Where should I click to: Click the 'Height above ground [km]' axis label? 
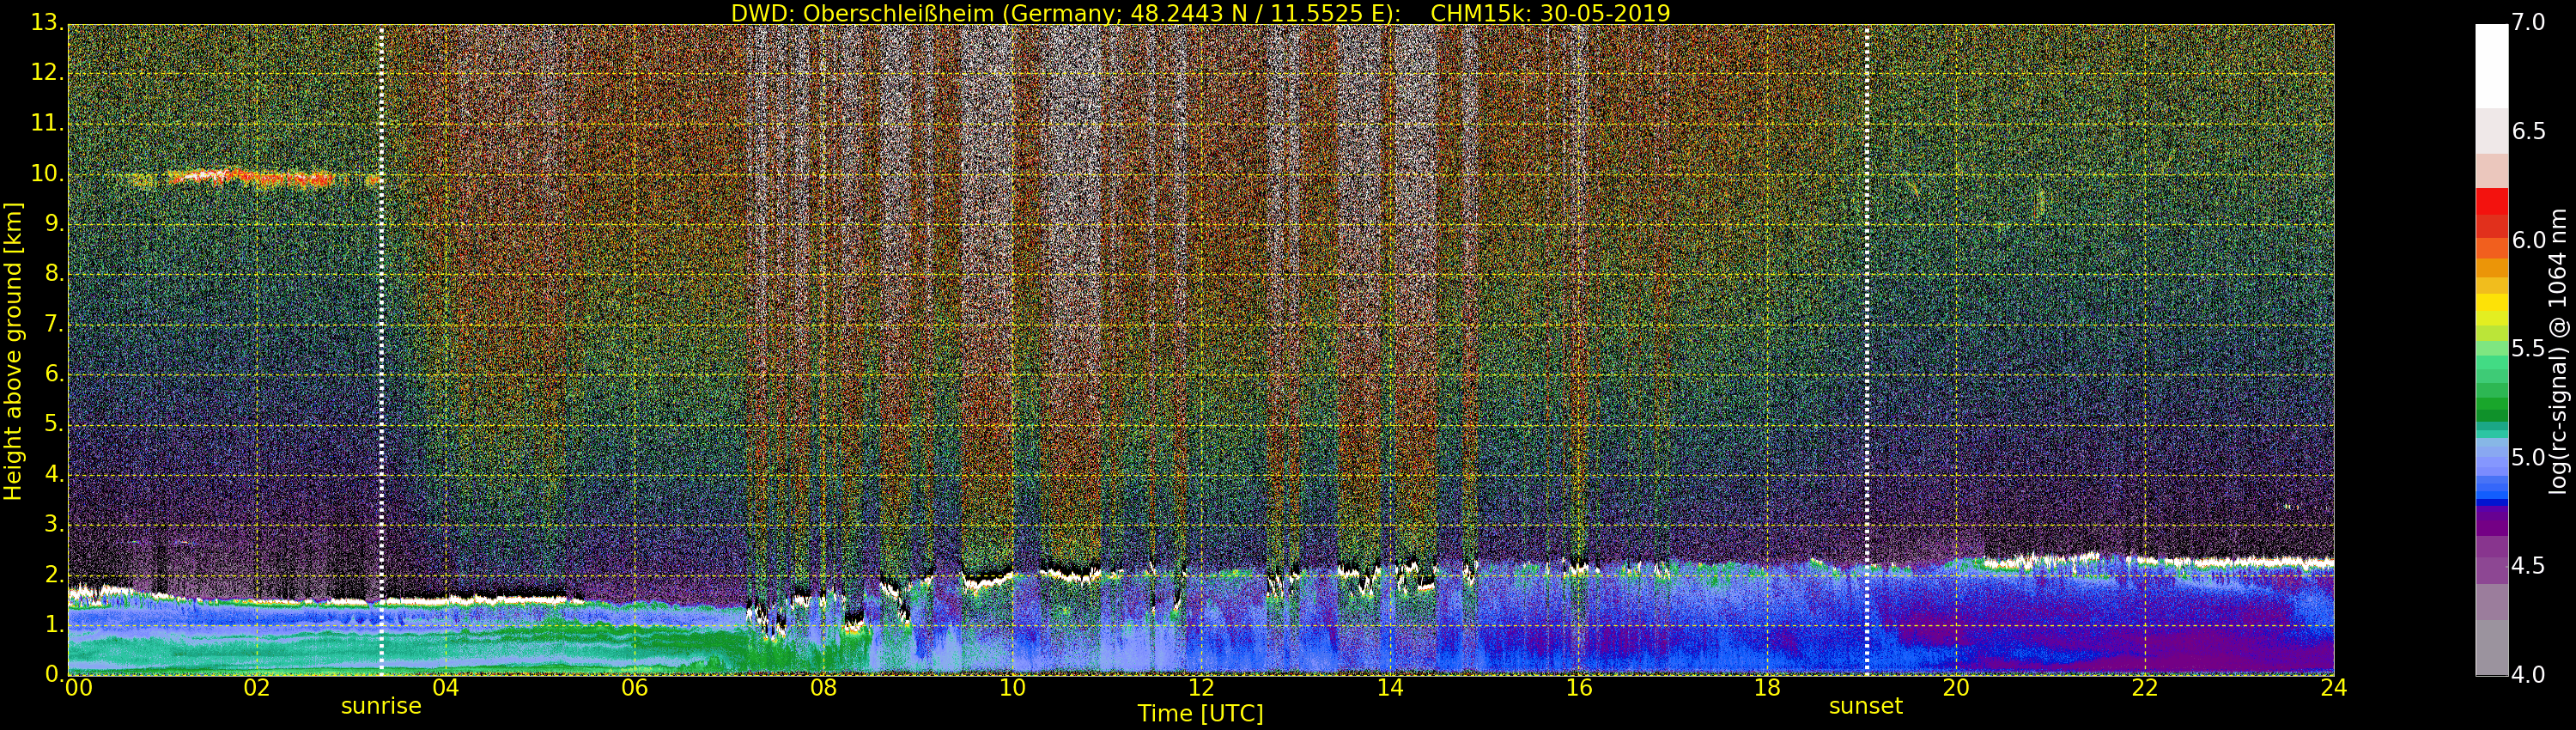13,351
